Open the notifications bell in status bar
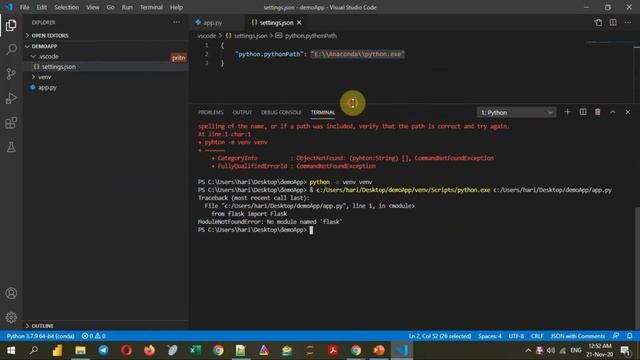The image size is (640, 360). [x=630, y=336]
